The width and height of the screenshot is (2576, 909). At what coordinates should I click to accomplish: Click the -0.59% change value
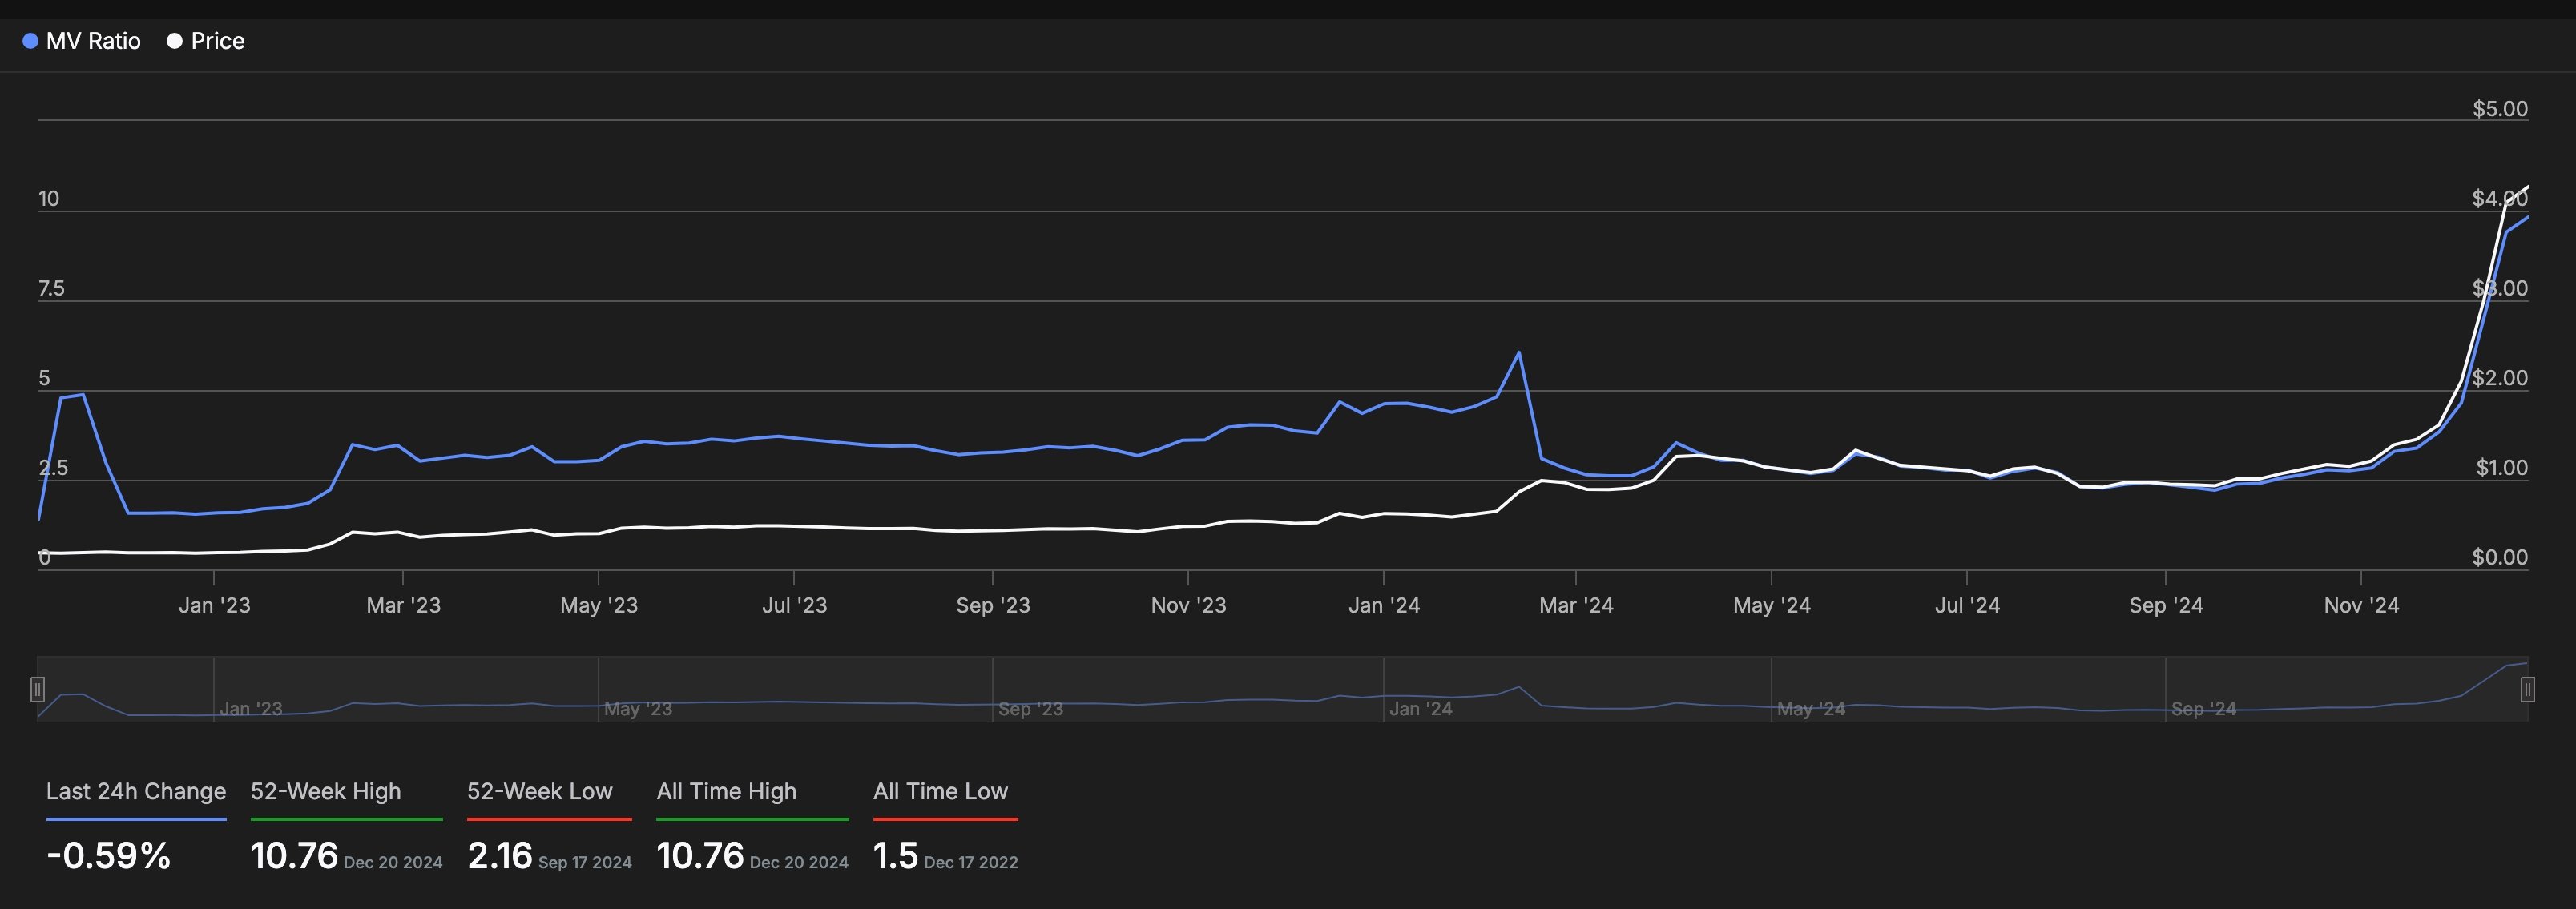[109, 856]
